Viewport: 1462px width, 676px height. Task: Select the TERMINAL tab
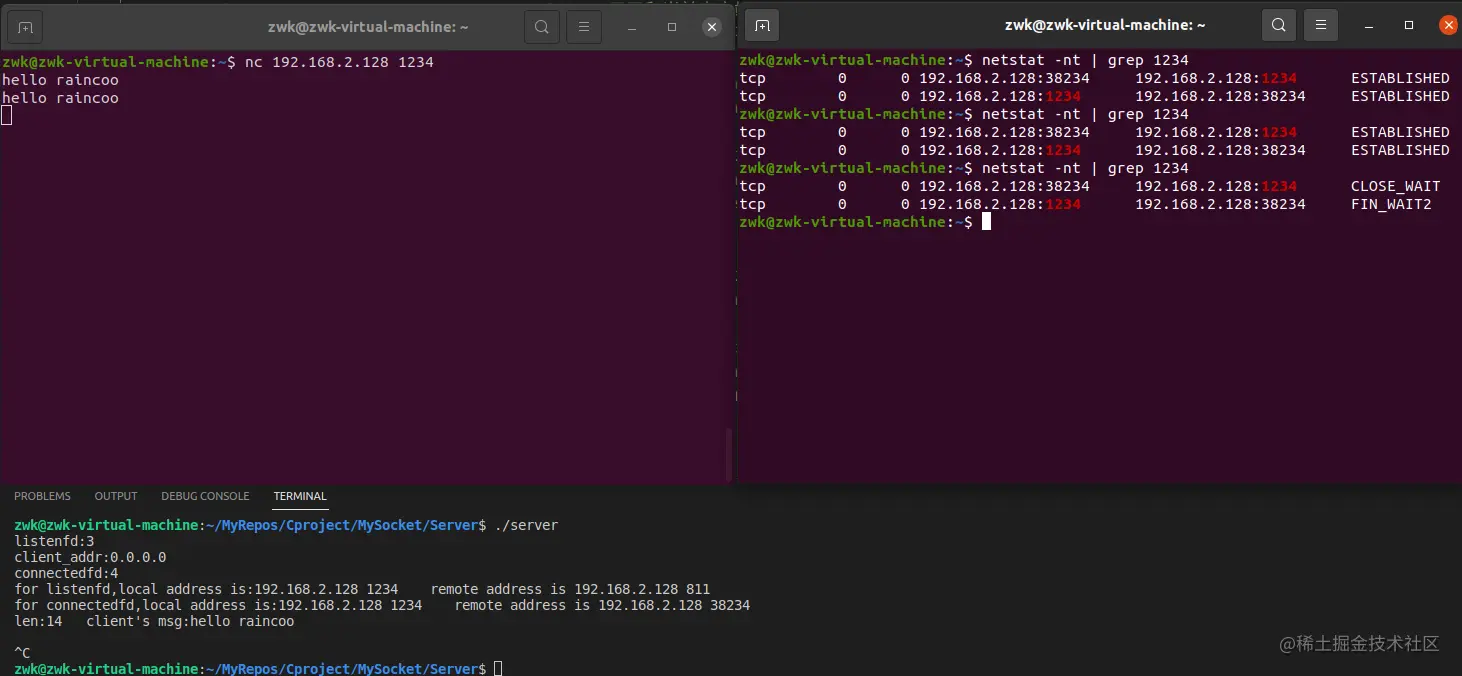point(300,496)
